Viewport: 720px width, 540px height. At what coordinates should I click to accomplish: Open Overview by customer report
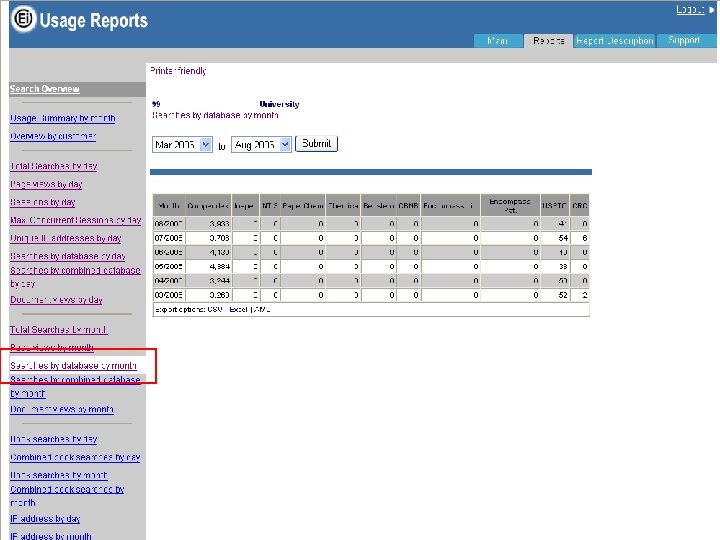tap(53, 136)
